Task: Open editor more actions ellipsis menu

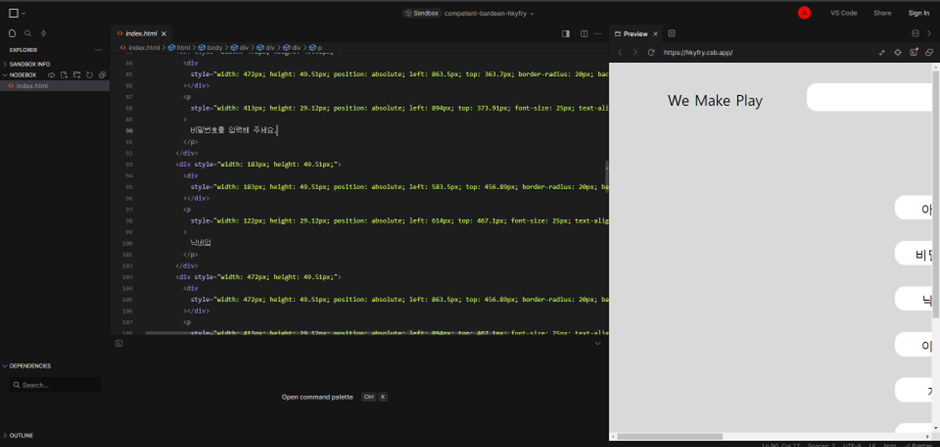Action: [598, 34]
